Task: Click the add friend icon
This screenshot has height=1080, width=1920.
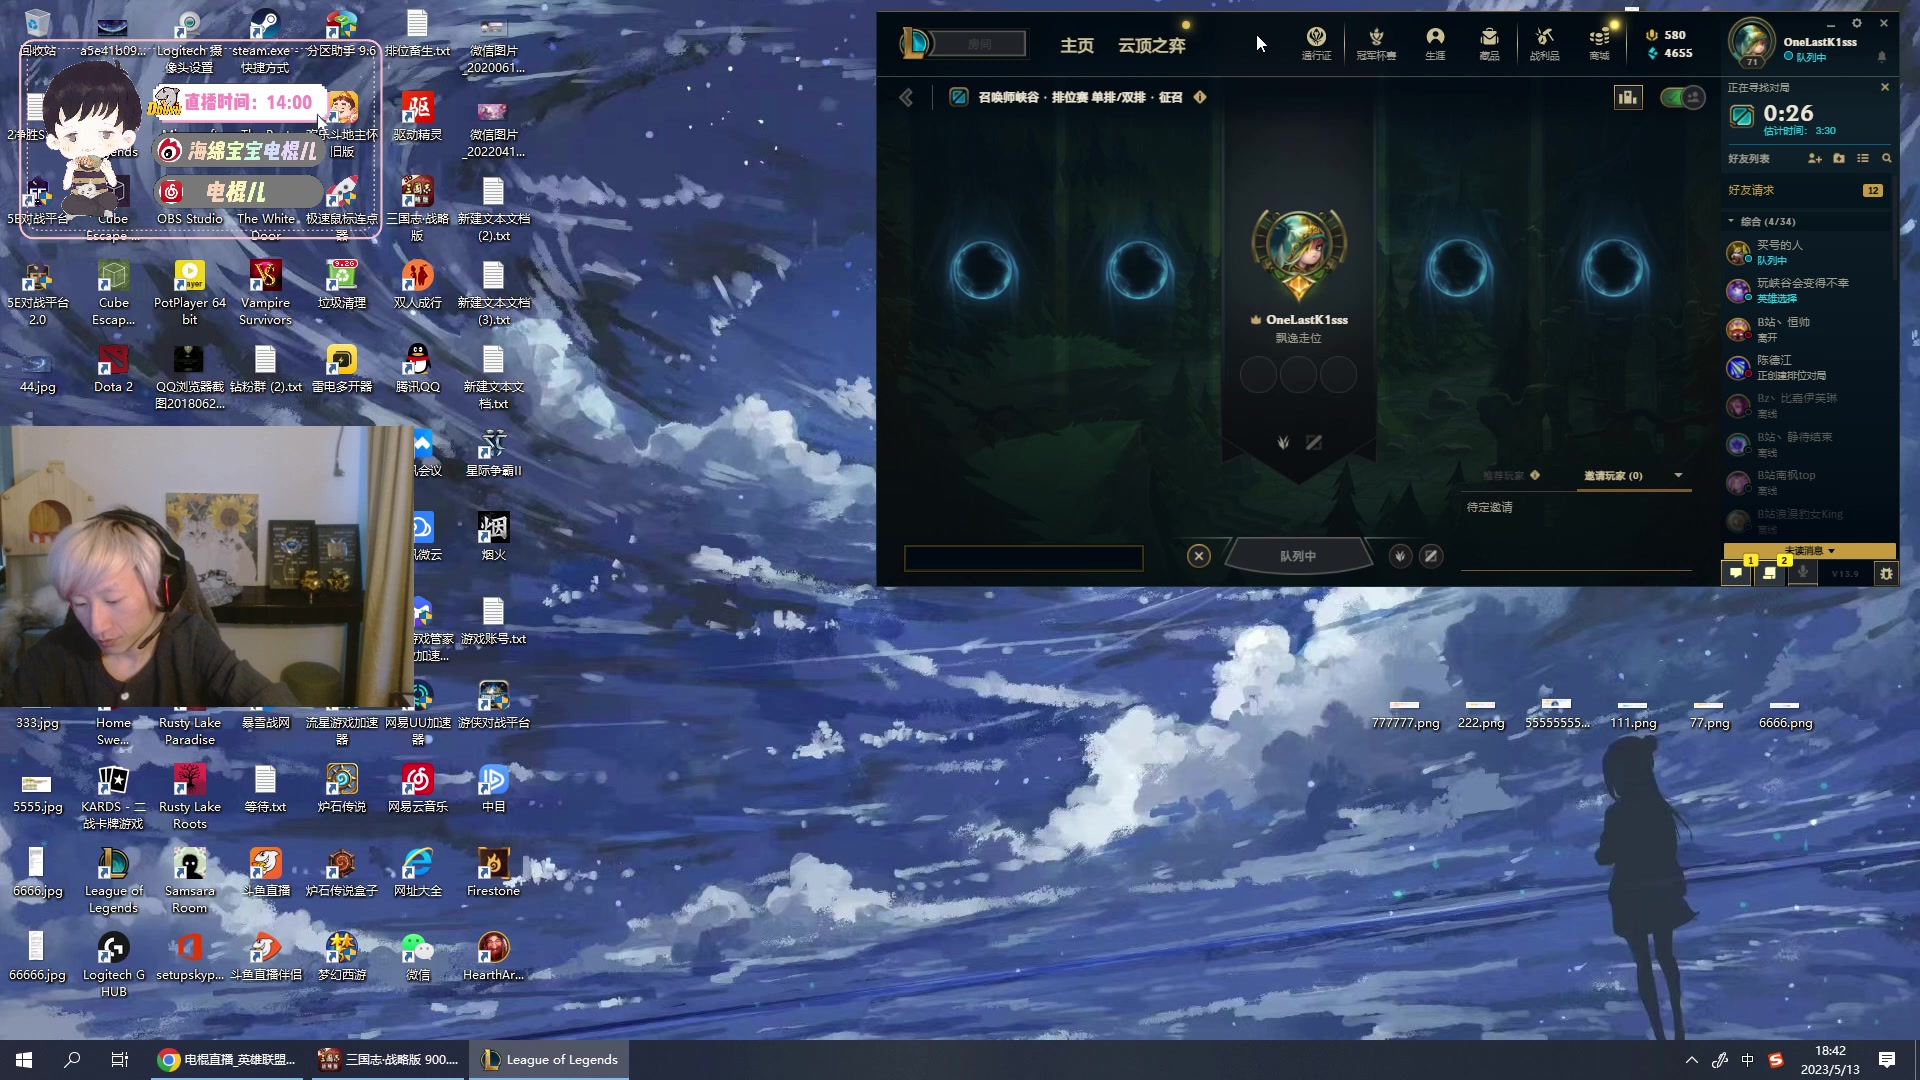Action: 1815,158
